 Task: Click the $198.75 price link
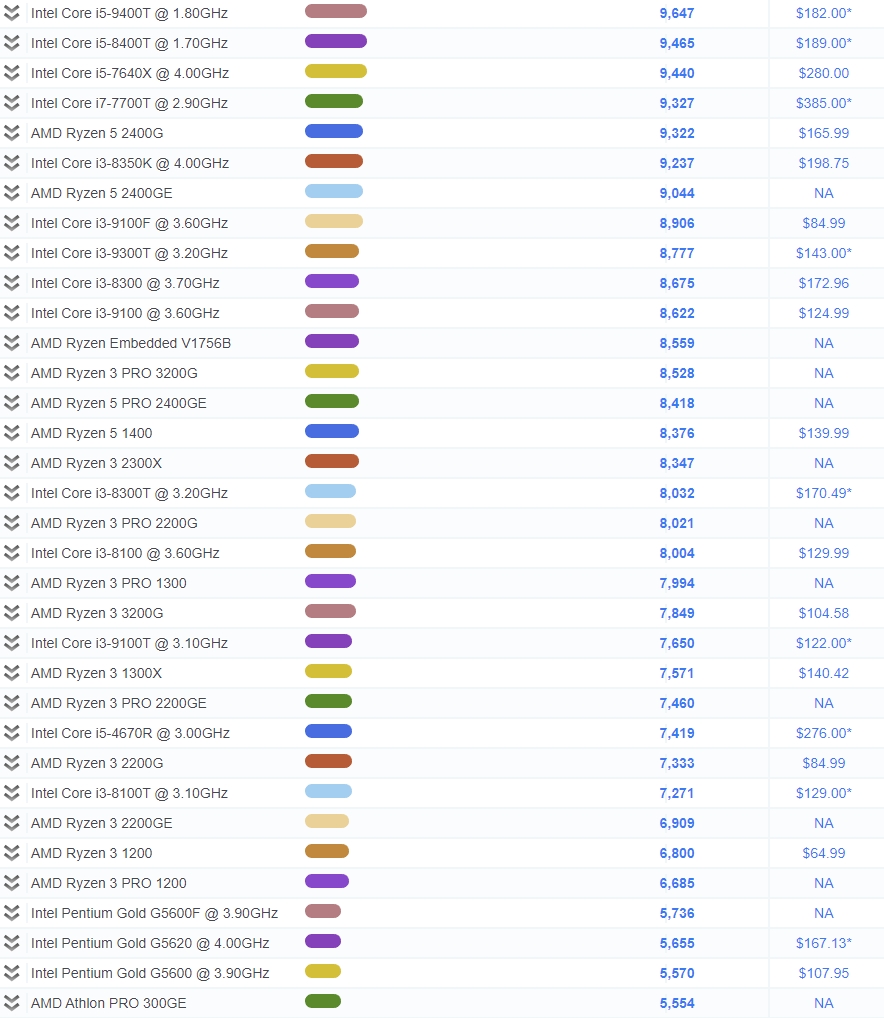(824, 163)
